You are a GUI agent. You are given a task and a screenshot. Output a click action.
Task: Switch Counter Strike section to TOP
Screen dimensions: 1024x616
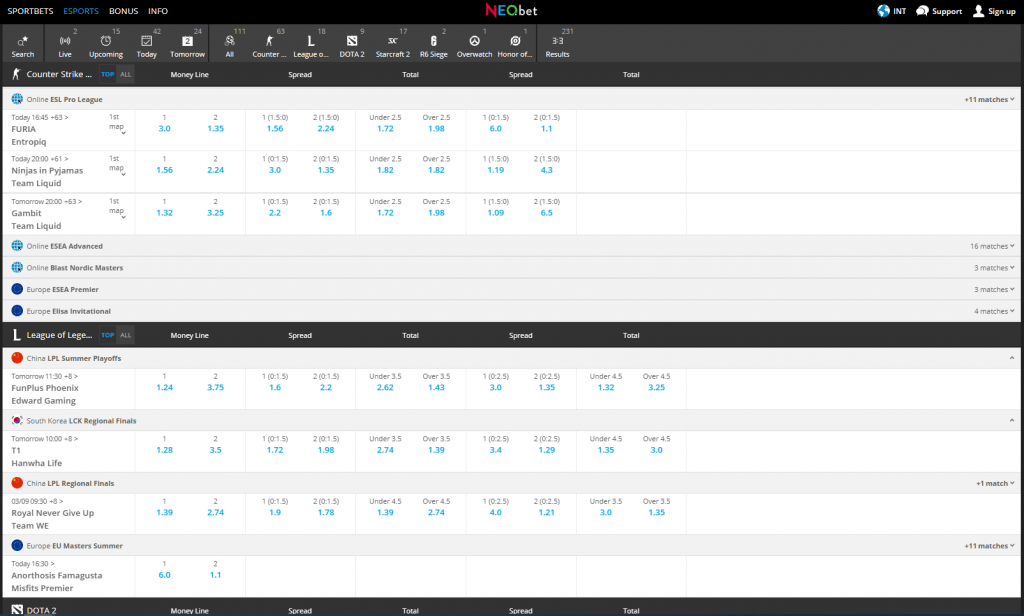click(108, 74)
